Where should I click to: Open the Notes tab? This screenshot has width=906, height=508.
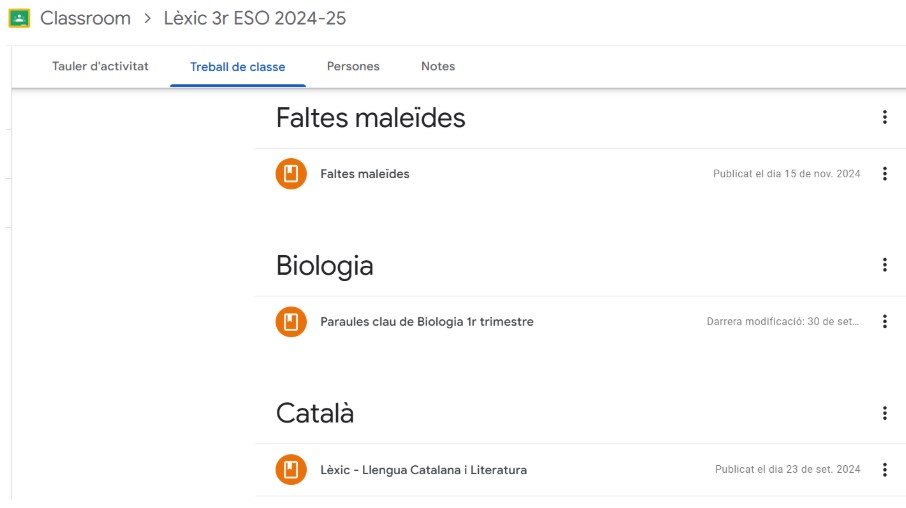pyautogui.click(x=438, y=67)
